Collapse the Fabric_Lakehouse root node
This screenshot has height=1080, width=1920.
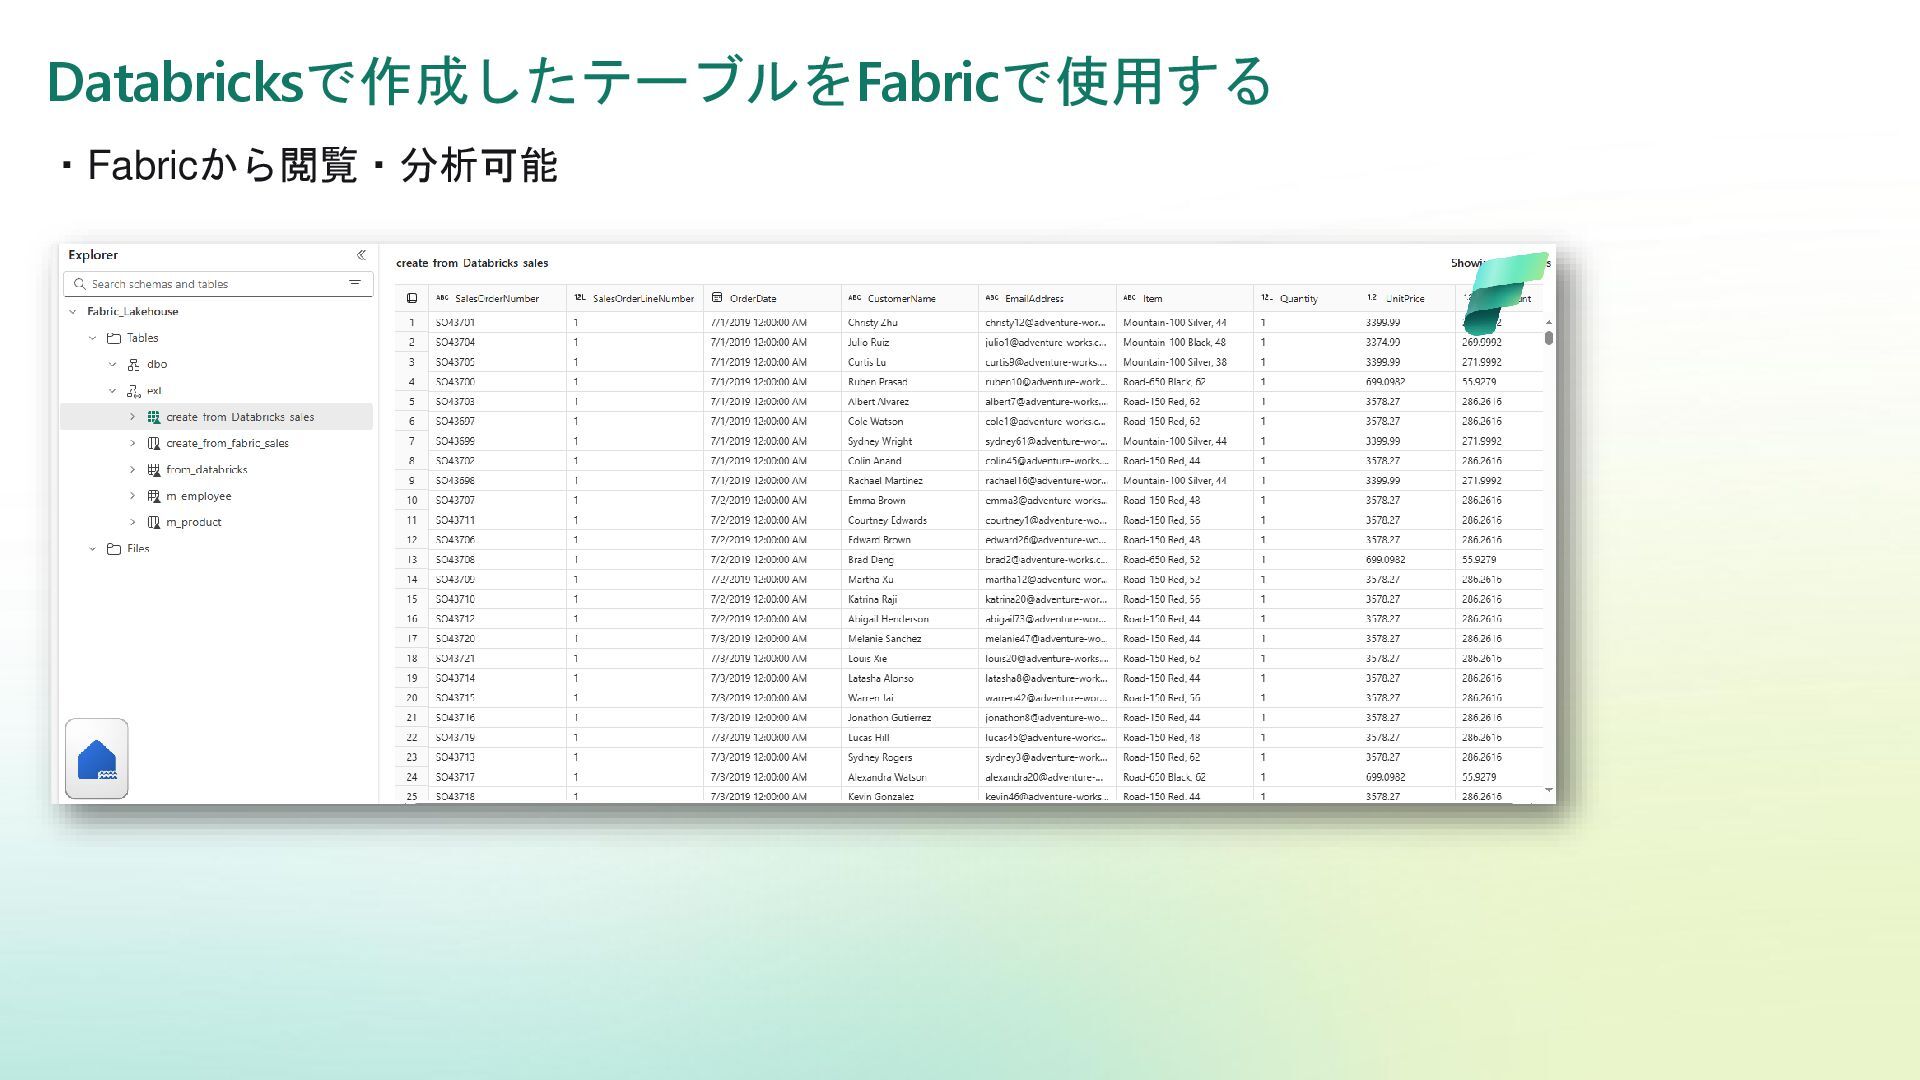coord(73,312)
